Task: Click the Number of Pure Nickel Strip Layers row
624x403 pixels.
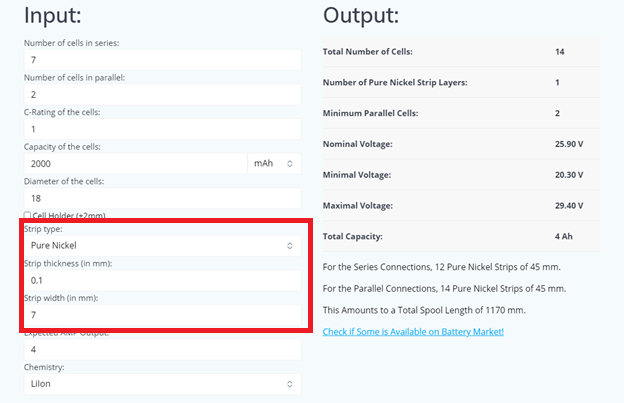Action: (460, 82)
